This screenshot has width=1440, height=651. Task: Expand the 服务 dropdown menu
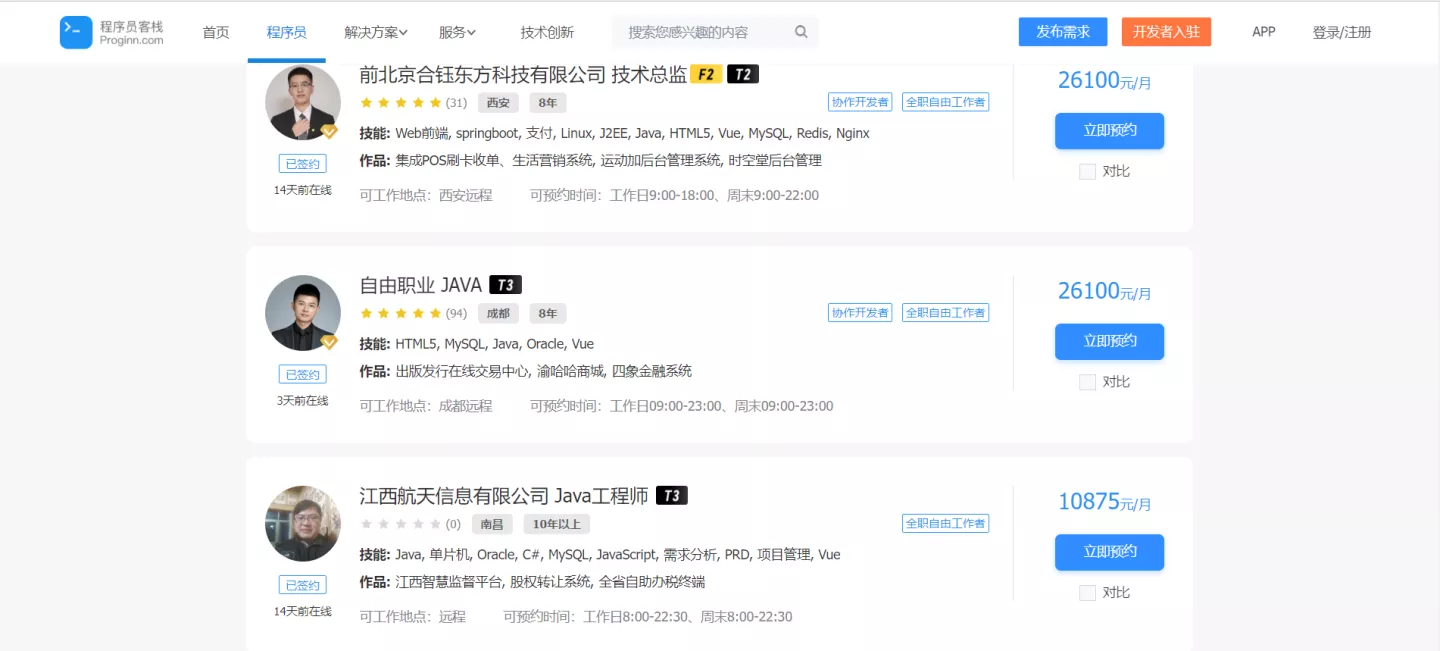point(457,32)
